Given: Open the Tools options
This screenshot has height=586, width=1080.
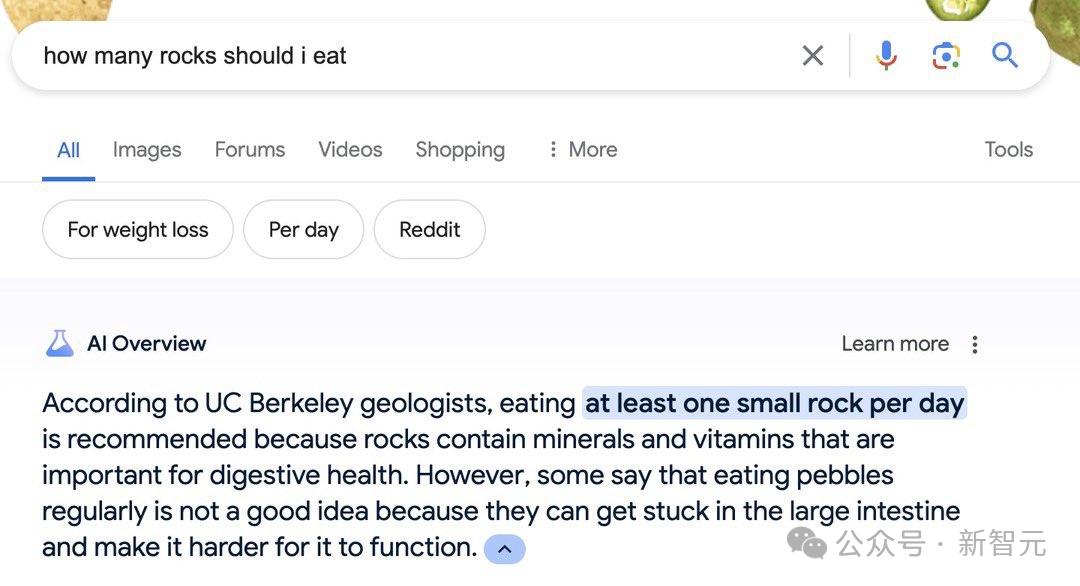Looking at the screenshot, I should tap(1008, 150).
